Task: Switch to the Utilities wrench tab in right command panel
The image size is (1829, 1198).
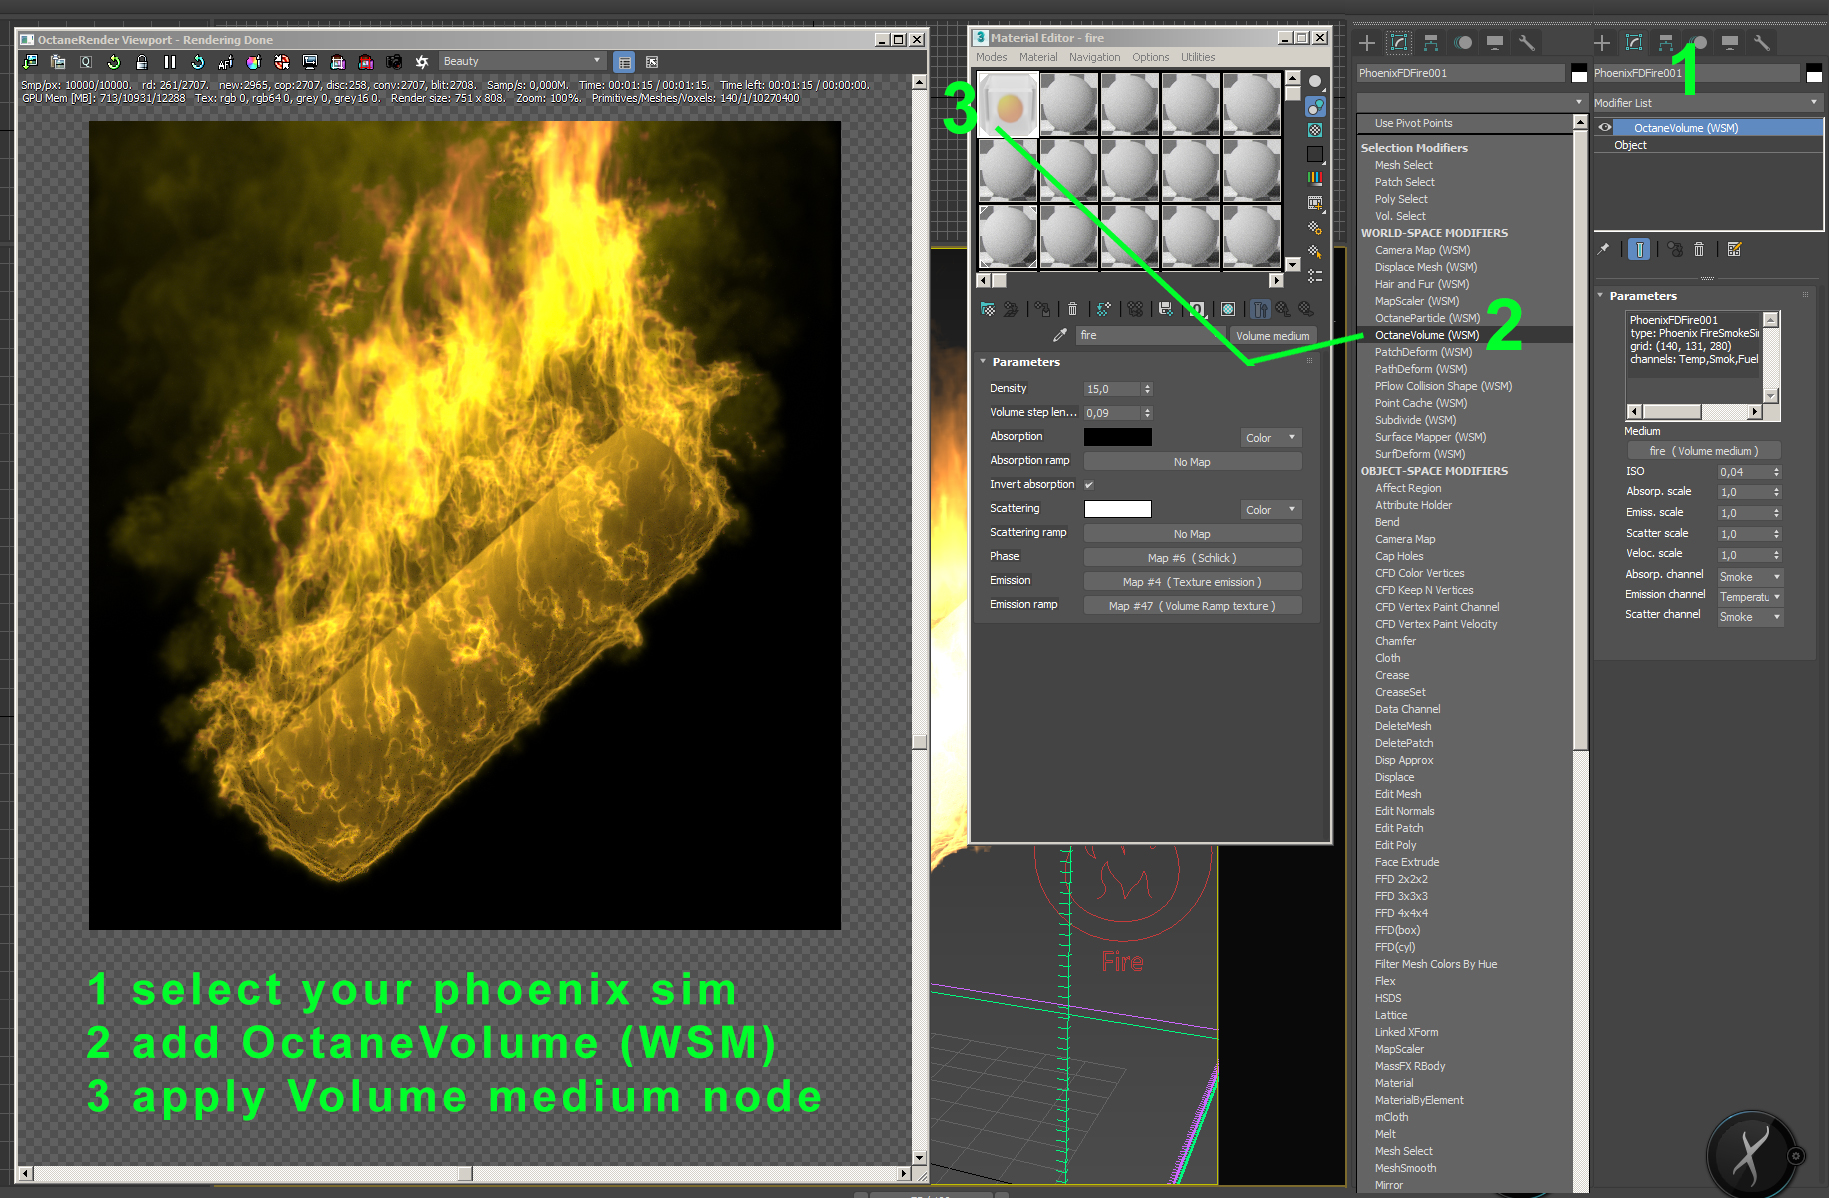Action: (1762, 42)
